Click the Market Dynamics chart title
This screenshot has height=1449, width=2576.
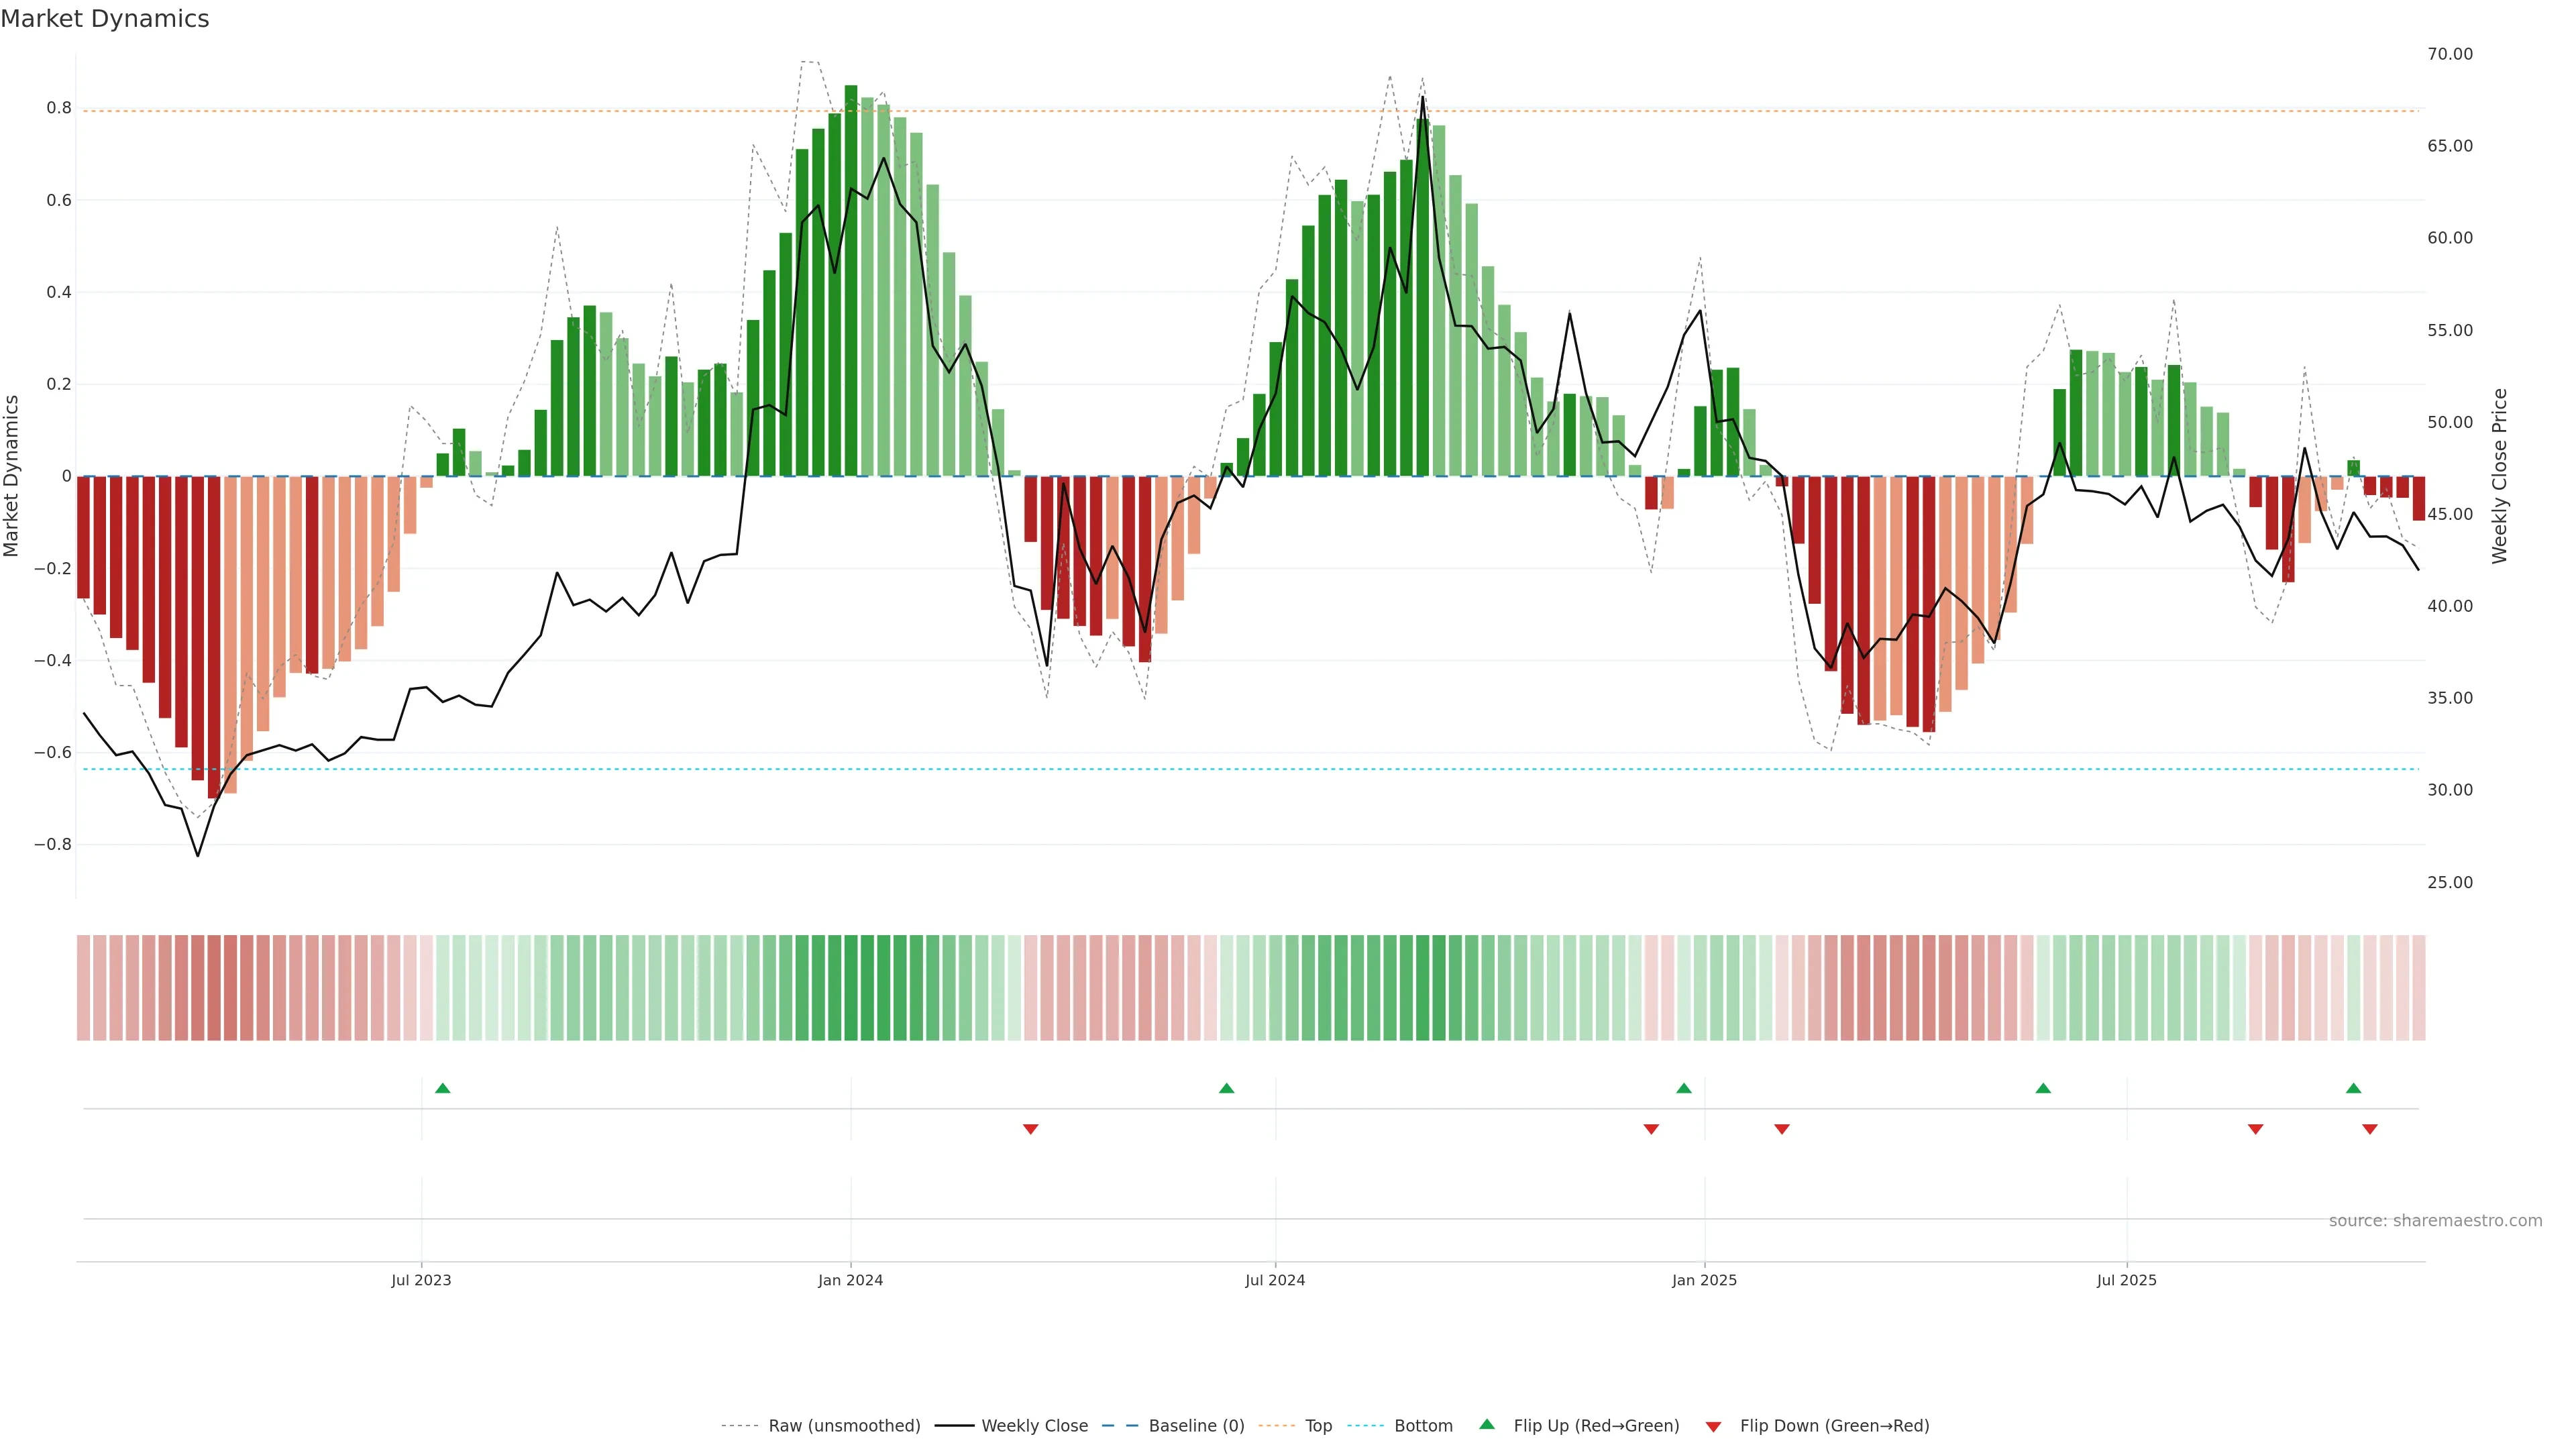(x=105, y=19)
